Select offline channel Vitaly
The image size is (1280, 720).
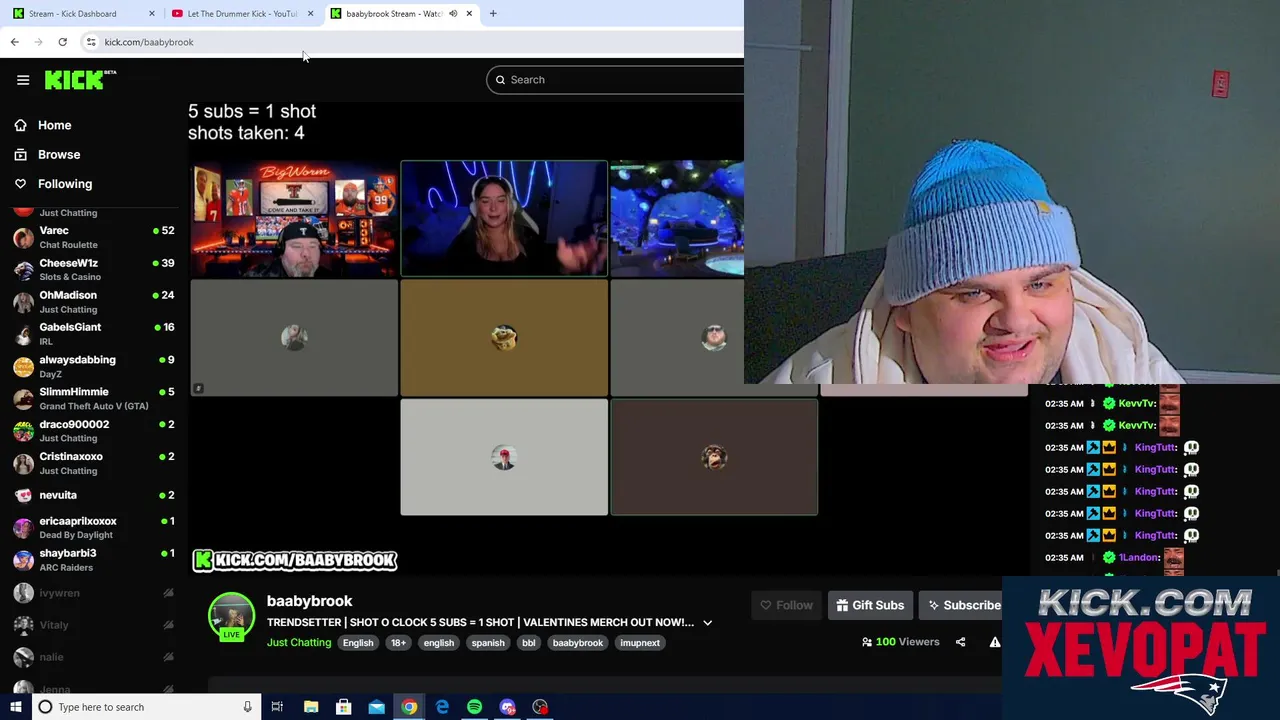94,625
